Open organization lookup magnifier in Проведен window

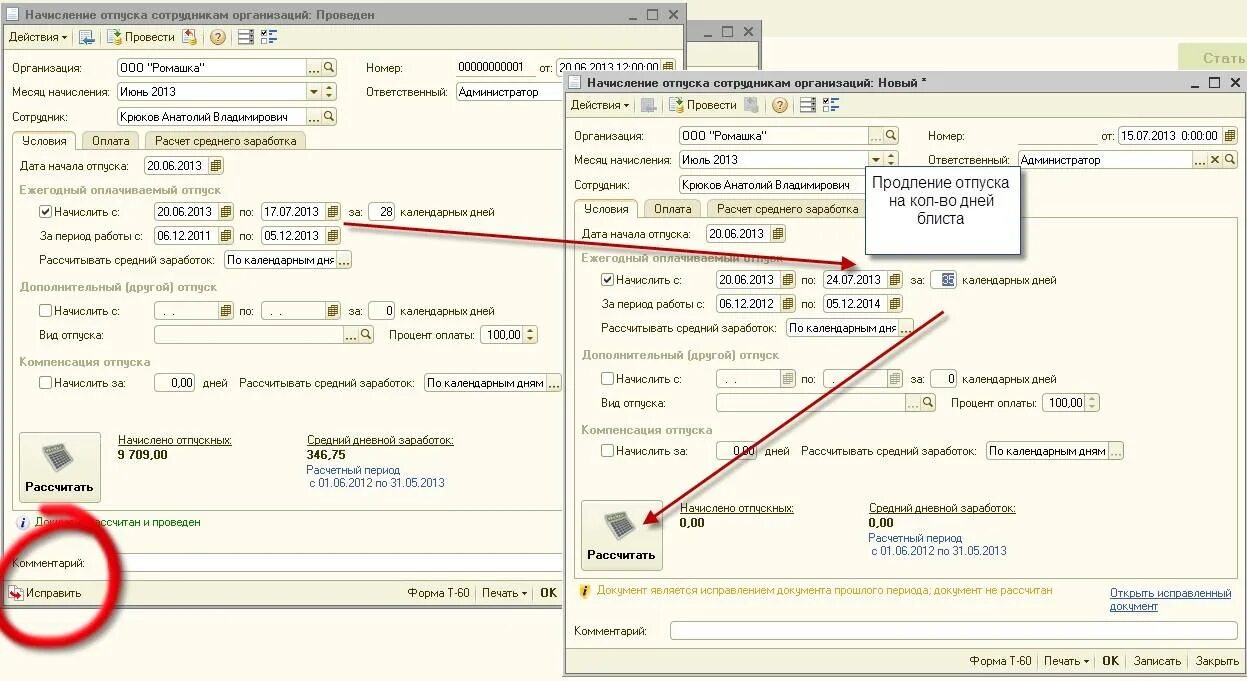click(329, 68)
